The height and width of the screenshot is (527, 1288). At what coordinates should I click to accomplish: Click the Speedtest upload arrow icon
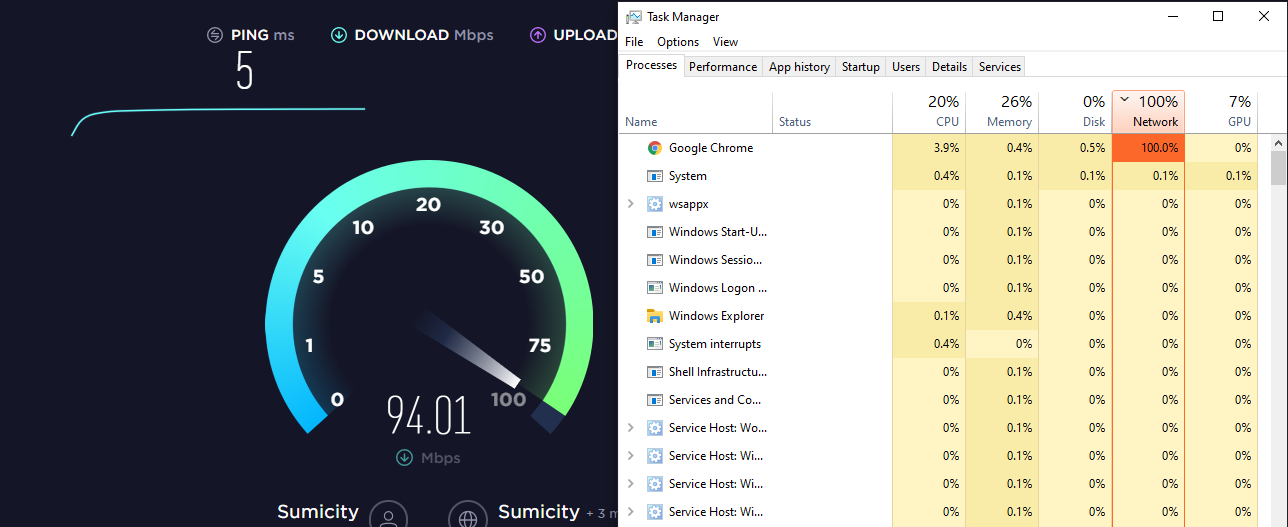click(537, 35)
